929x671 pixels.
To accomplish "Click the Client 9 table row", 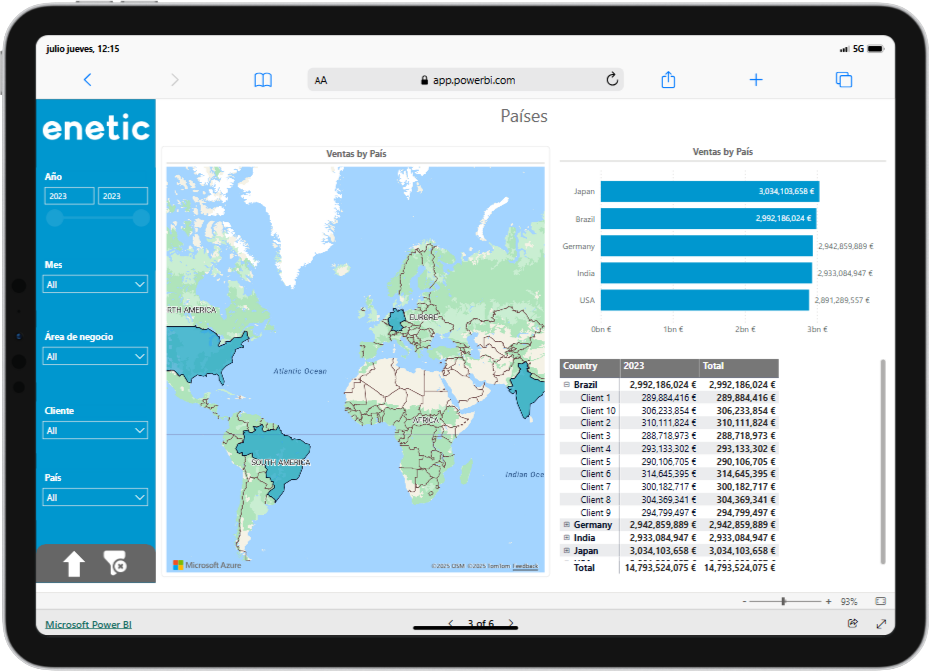I will [x=669, y=512].
